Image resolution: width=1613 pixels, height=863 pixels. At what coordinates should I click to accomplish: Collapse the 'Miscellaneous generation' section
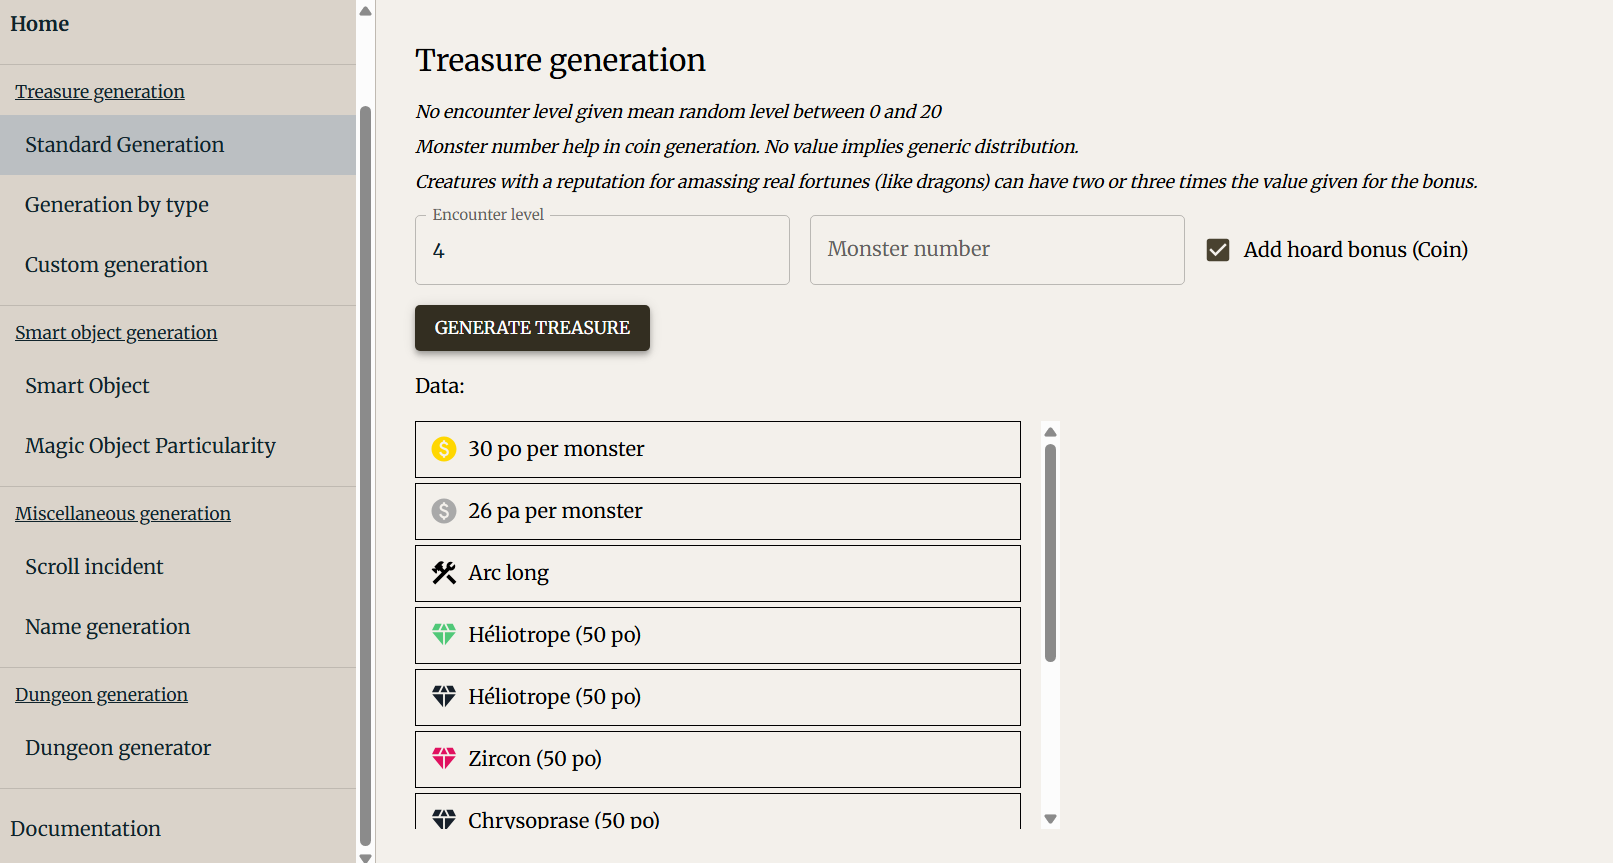pyautogui.click(x=122, y=513)
